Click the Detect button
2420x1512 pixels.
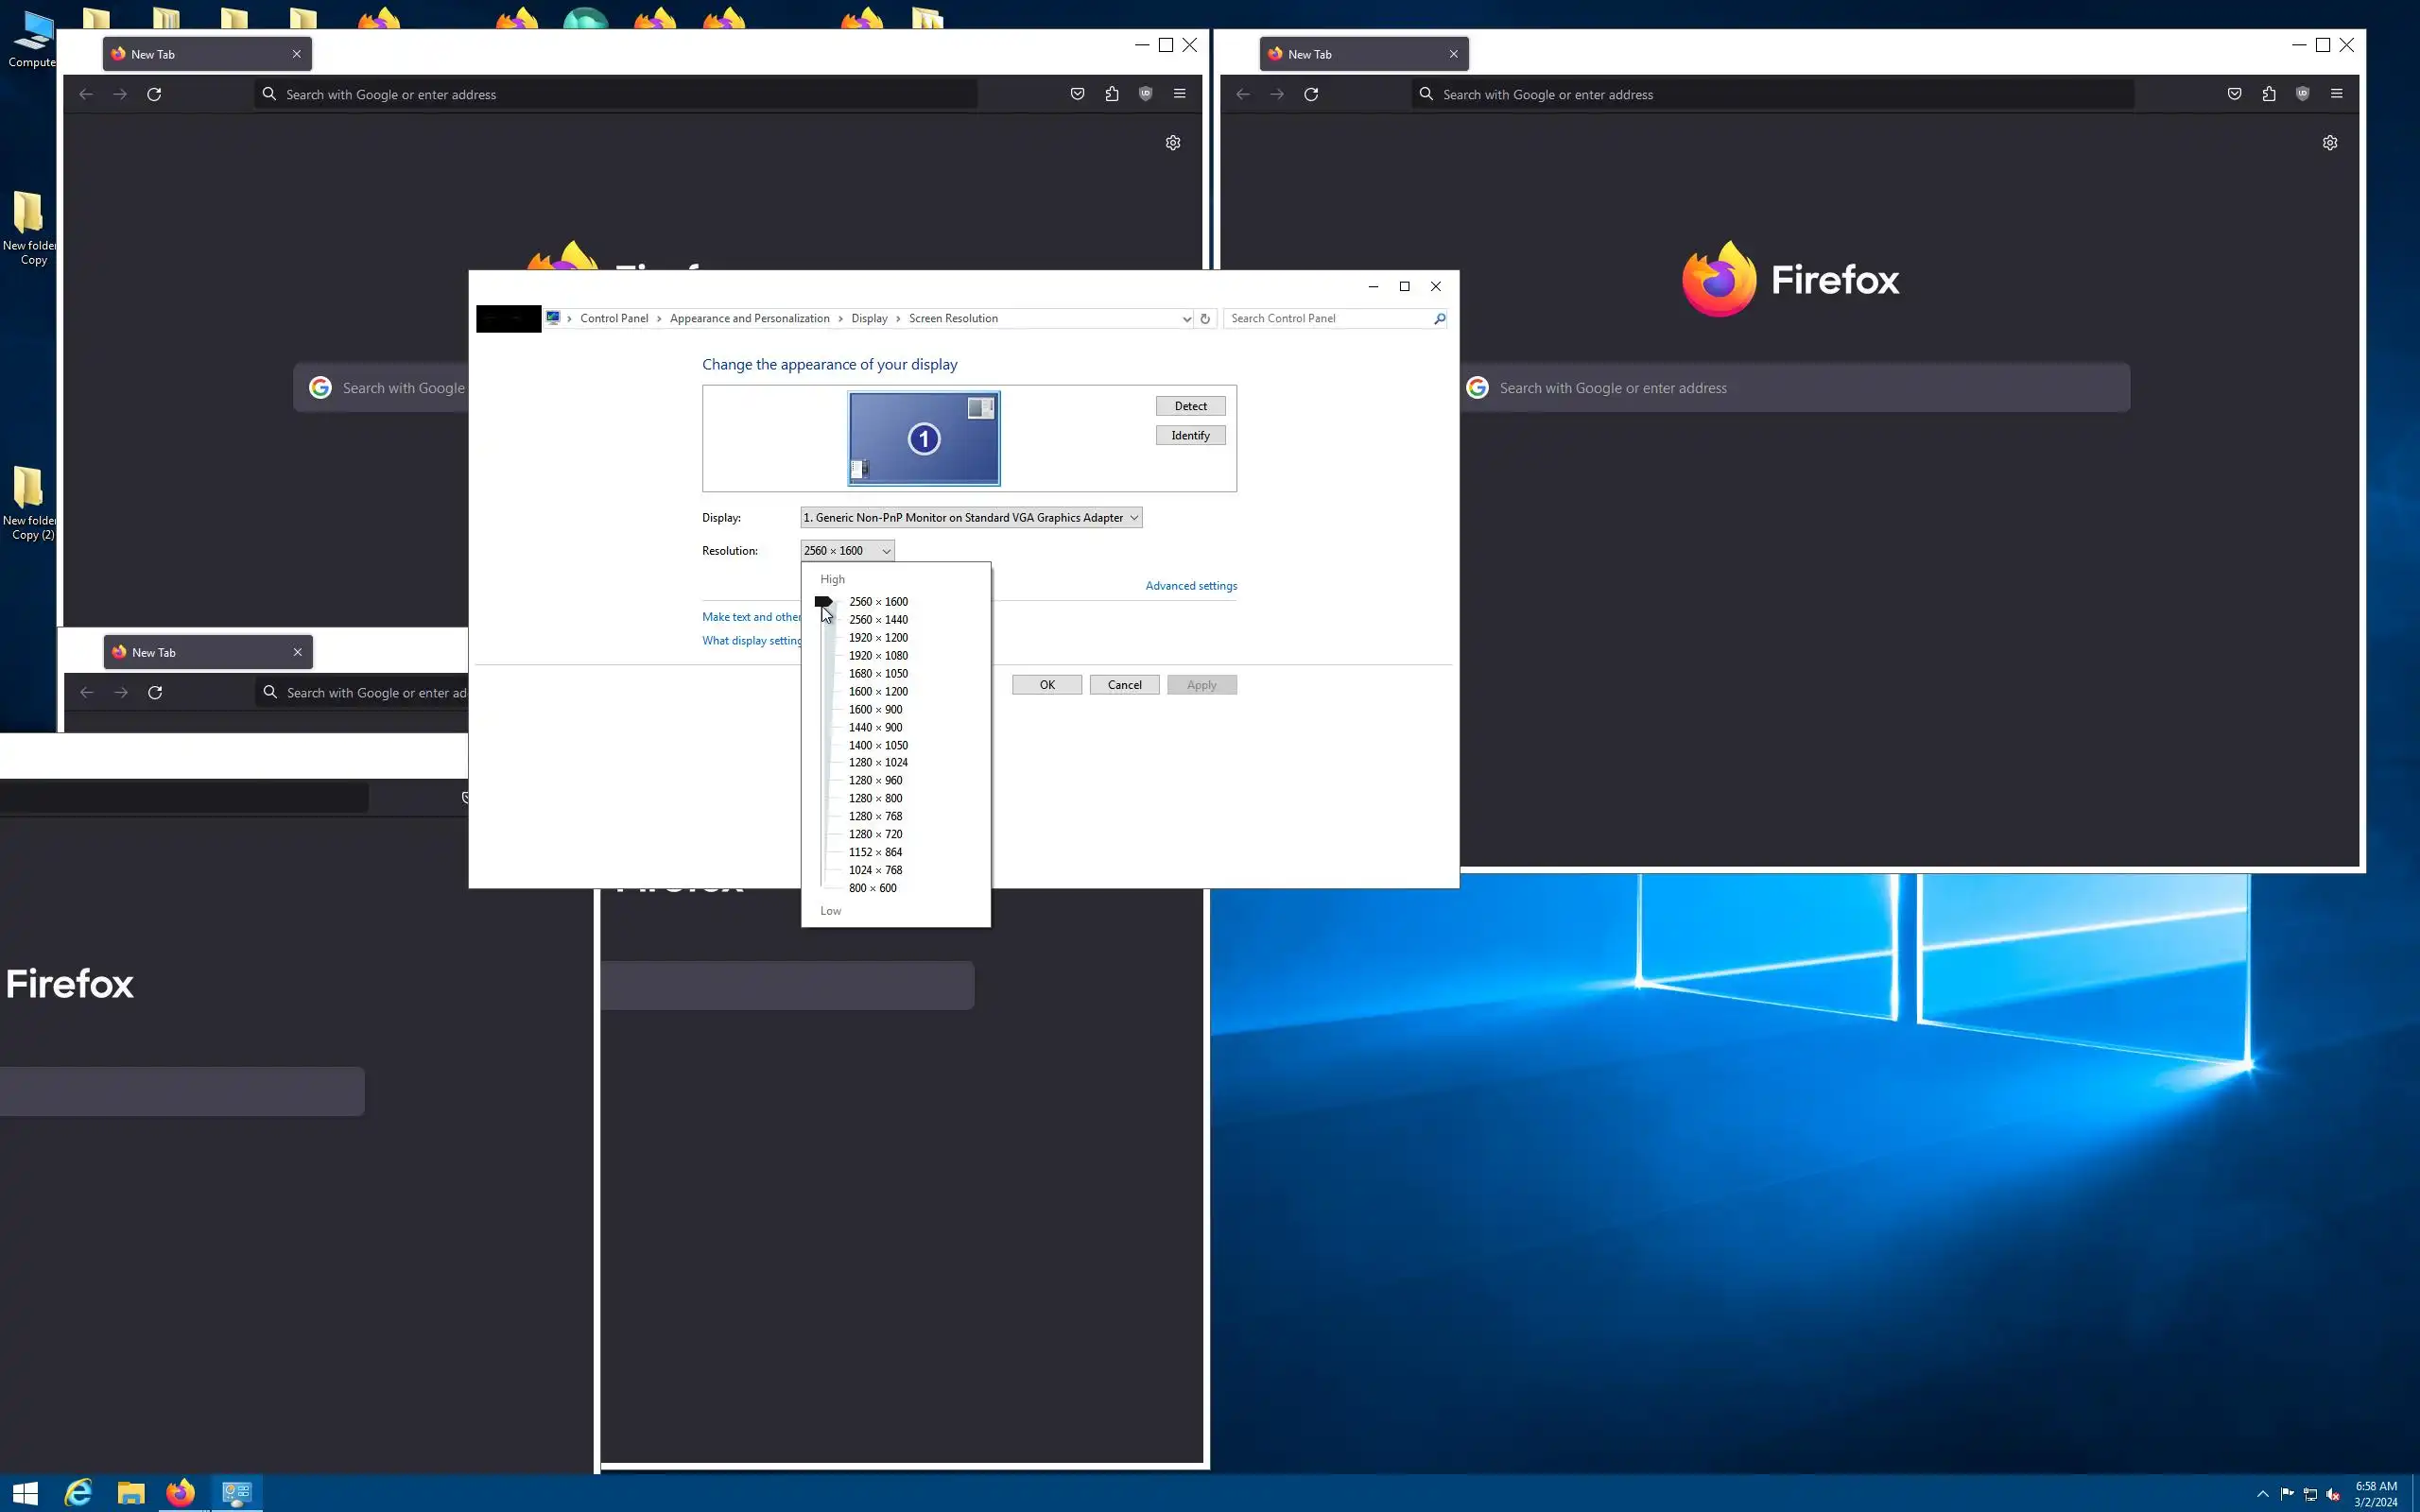pos(1190,406)
